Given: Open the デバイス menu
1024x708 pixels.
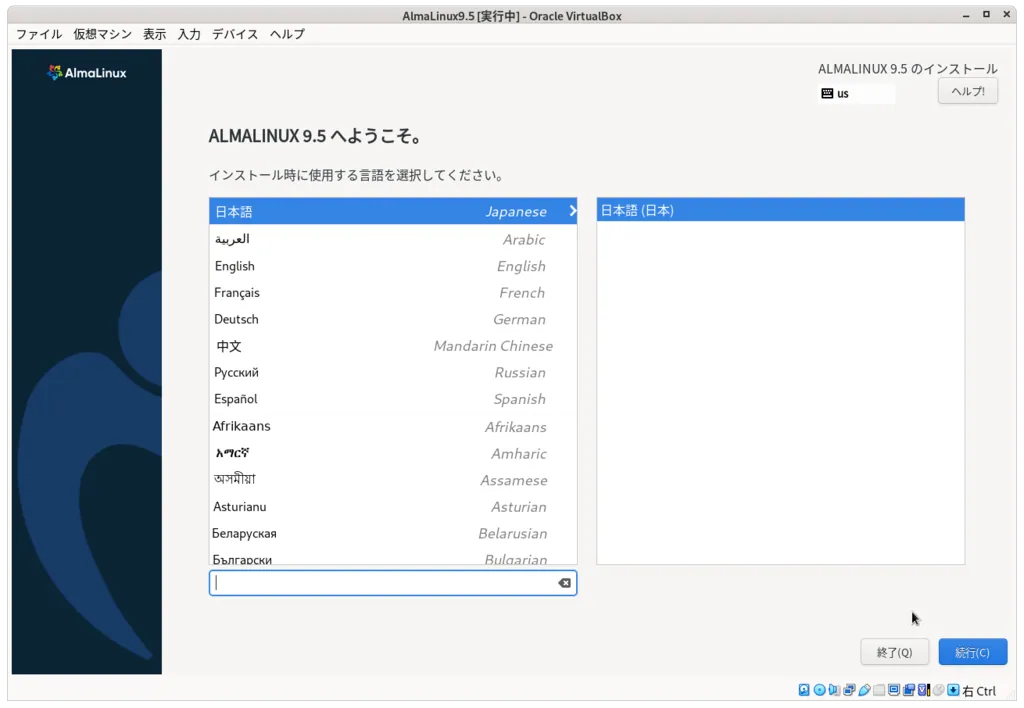Looking at the screenshot, I should tap(236, 33).
